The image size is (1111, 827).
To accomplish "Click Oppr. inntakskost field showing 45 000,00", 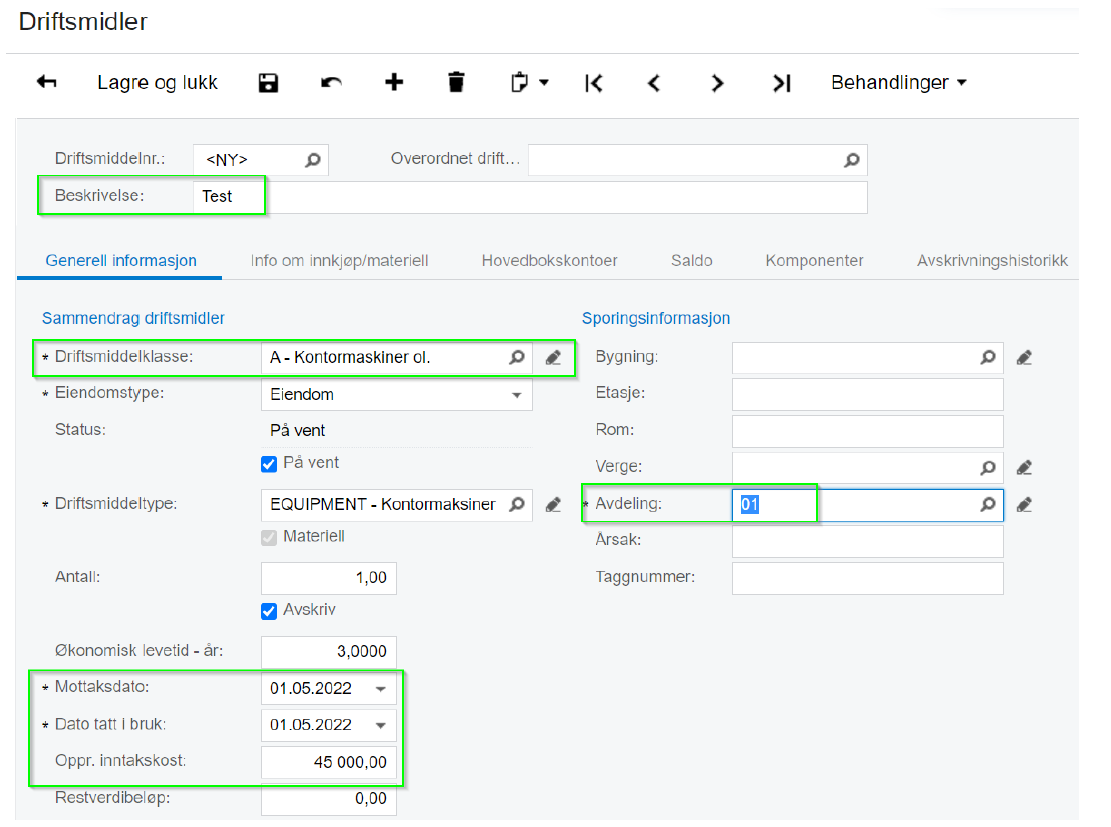I will [329, 763].
